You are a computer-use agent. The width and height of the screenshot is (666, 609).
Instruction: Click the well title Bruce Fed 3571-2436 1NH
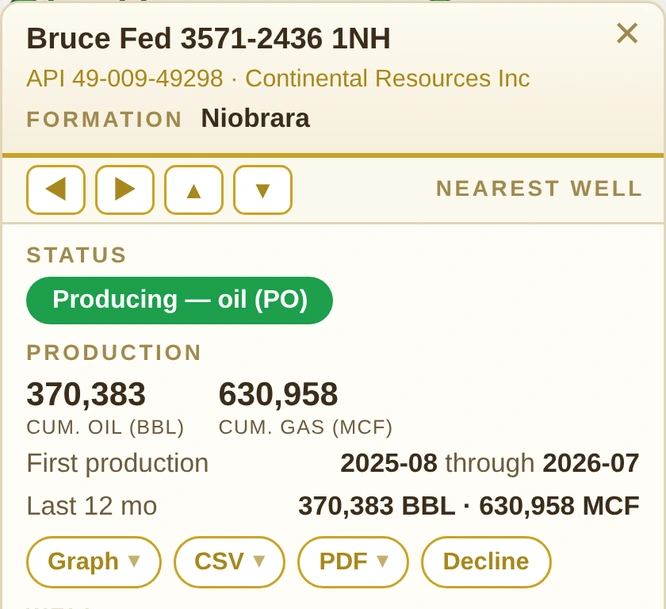coord(208,39)
